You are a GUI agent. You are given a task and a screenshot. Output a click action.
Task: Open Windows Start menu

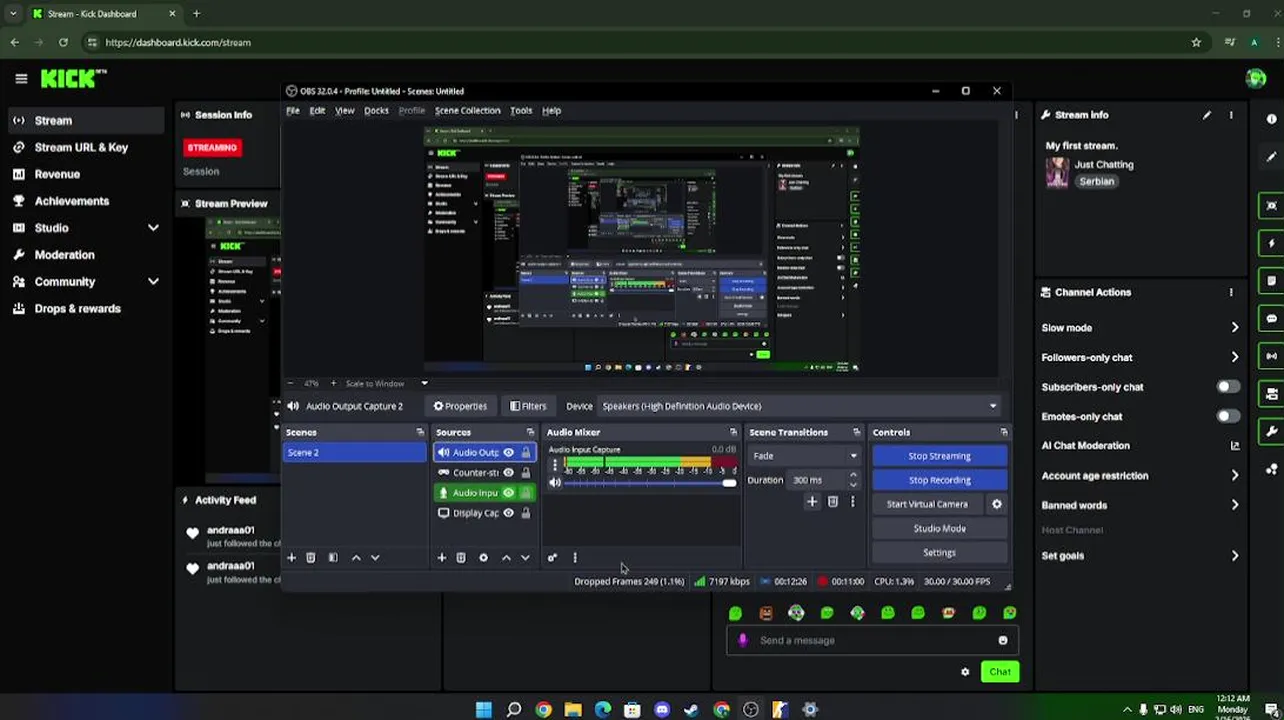[484, 710]
